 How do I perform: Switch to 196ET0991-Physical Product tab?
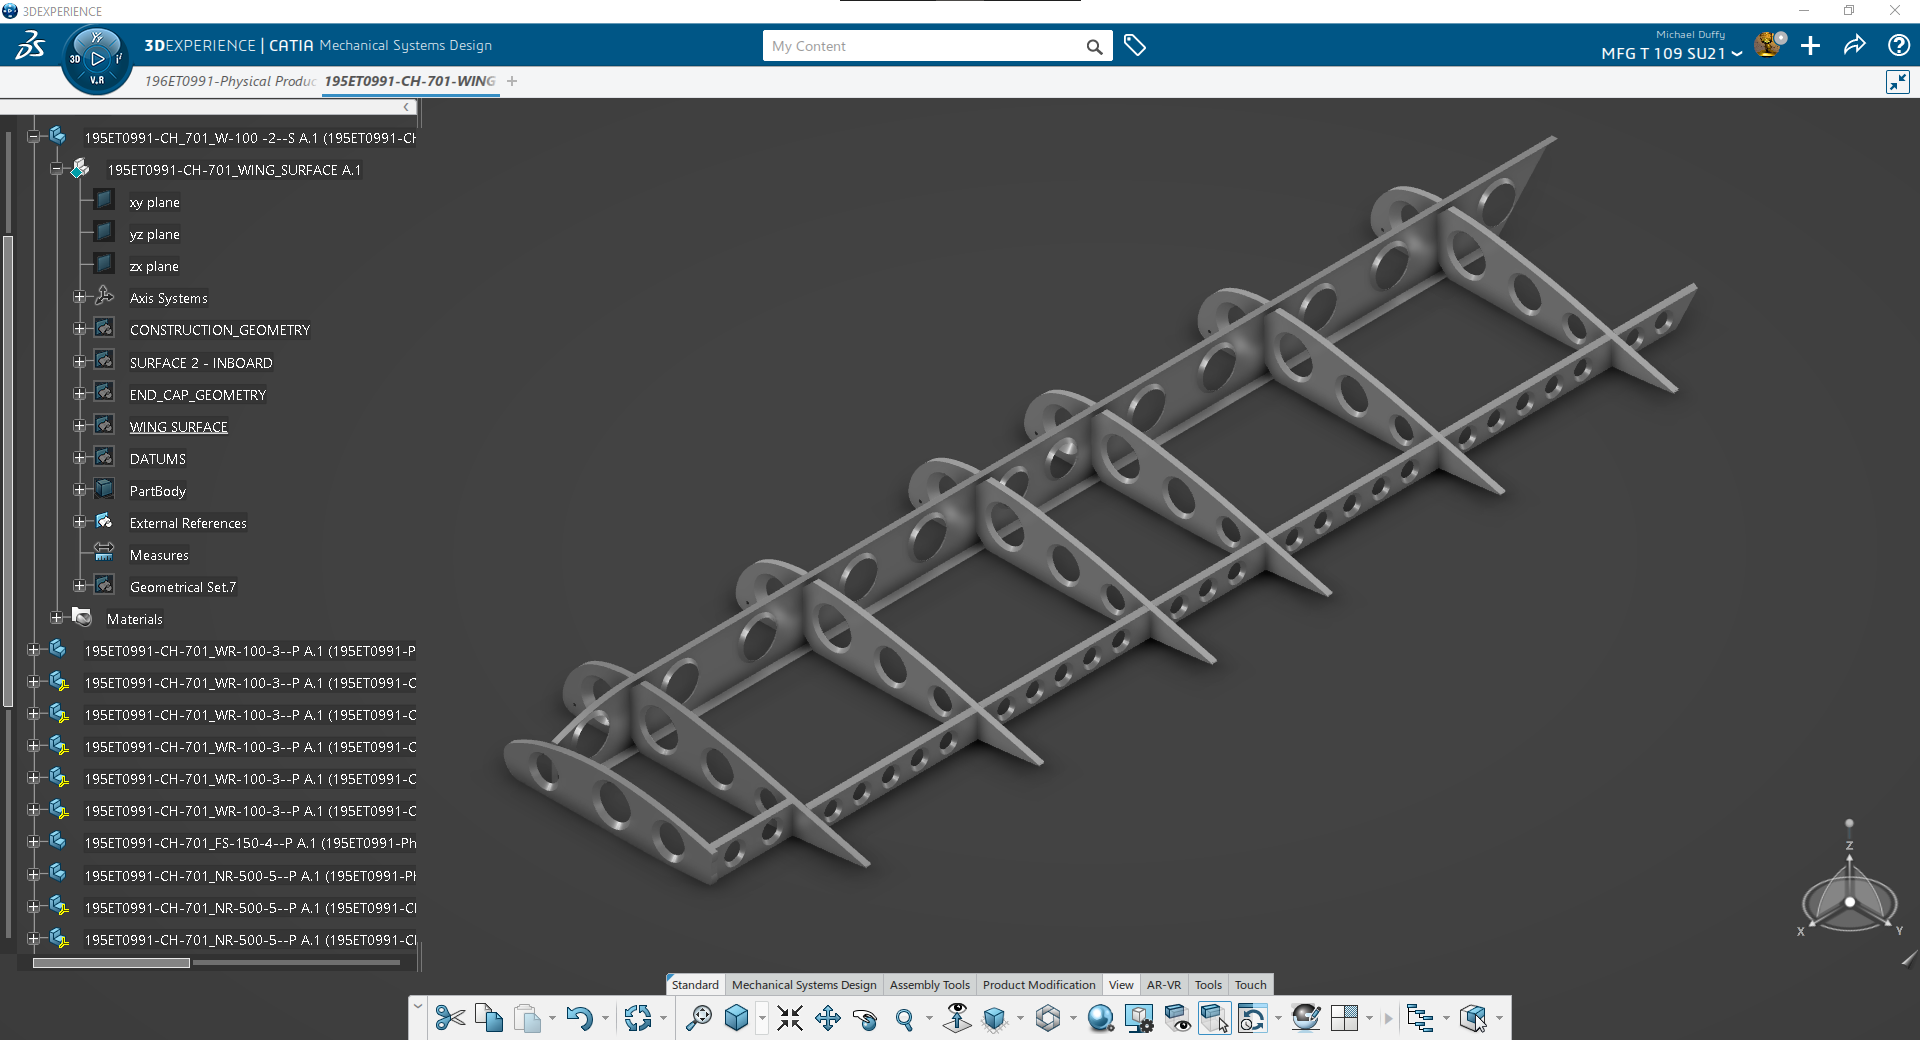230,81
